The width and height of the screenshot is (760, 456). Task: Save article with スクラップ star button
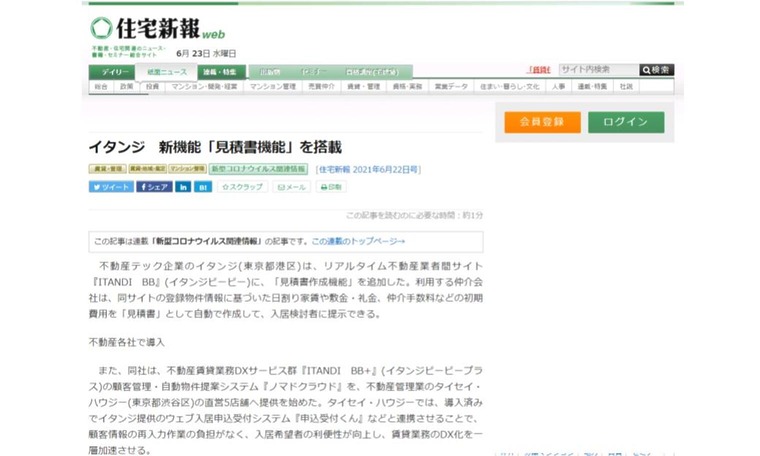tap(243, 187)
